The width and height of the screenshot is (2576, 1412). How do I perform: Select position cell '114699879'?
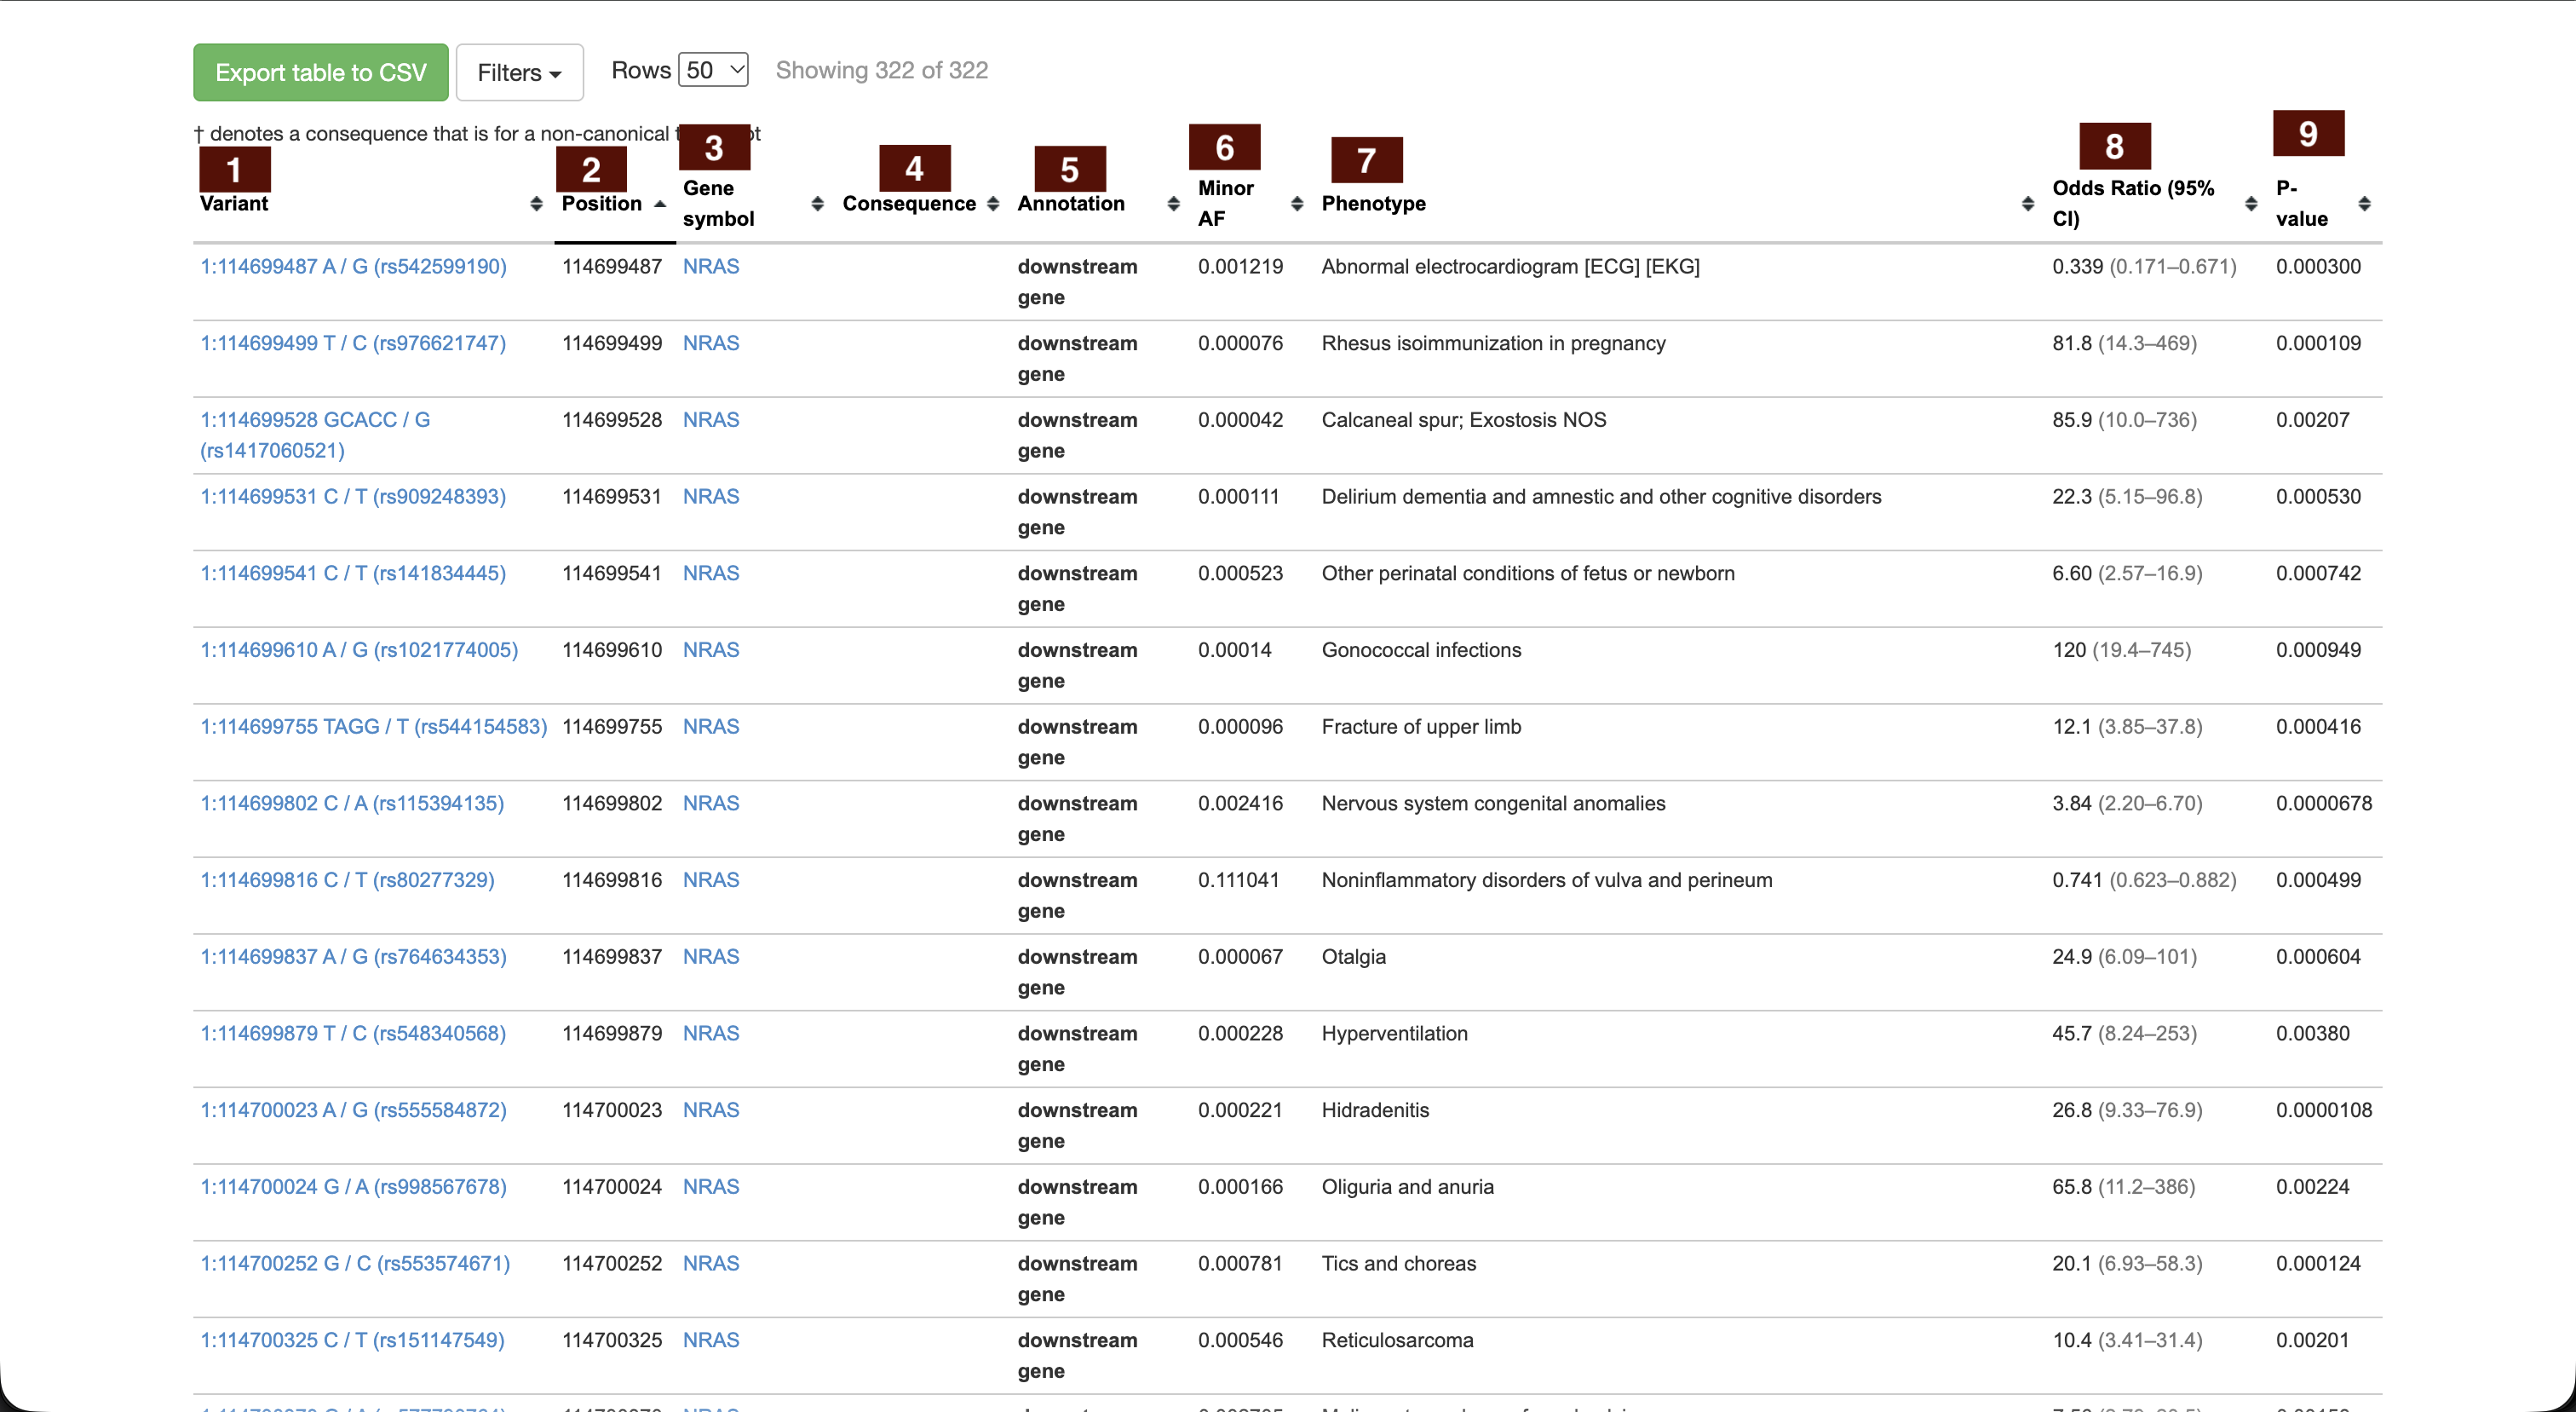pyautogui.click(x=612, y=1033)
